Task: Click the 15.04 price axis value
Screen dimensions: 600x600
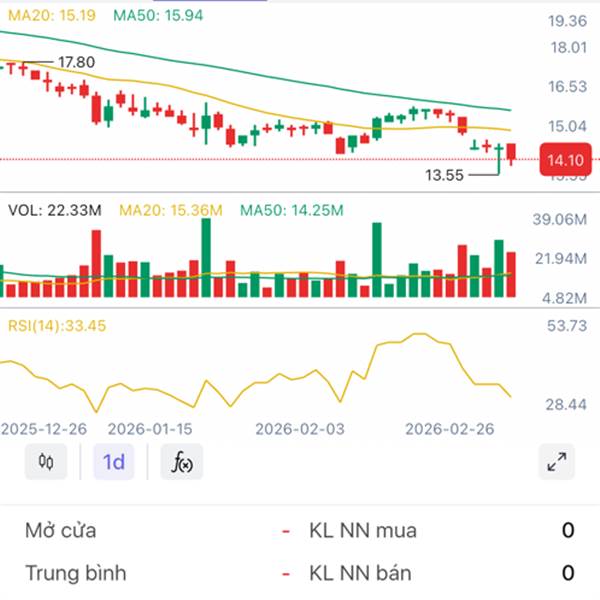Action: click(567, 126)
